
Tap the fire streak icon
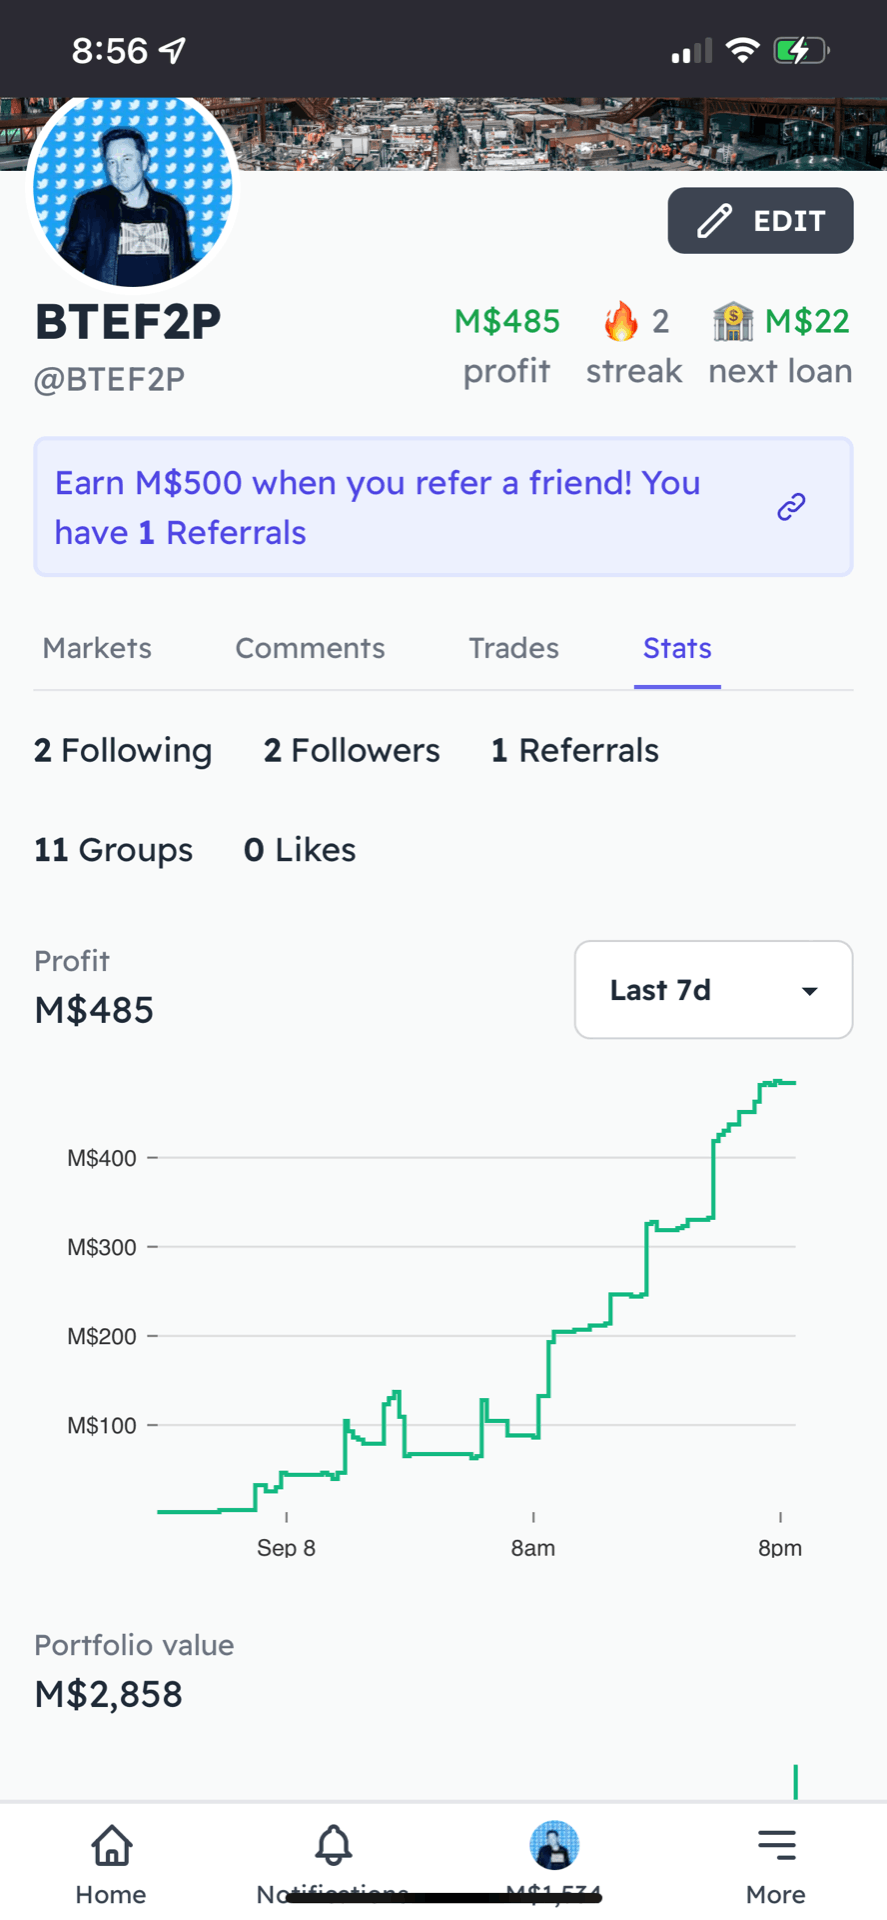621,321
